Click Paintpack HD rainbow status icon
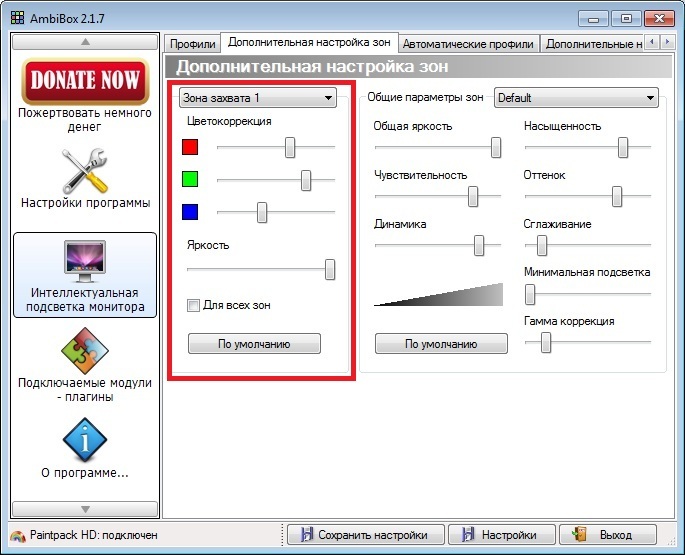This screenshot has width=685, height=555. pyautogui.click(x=18, y=536)
